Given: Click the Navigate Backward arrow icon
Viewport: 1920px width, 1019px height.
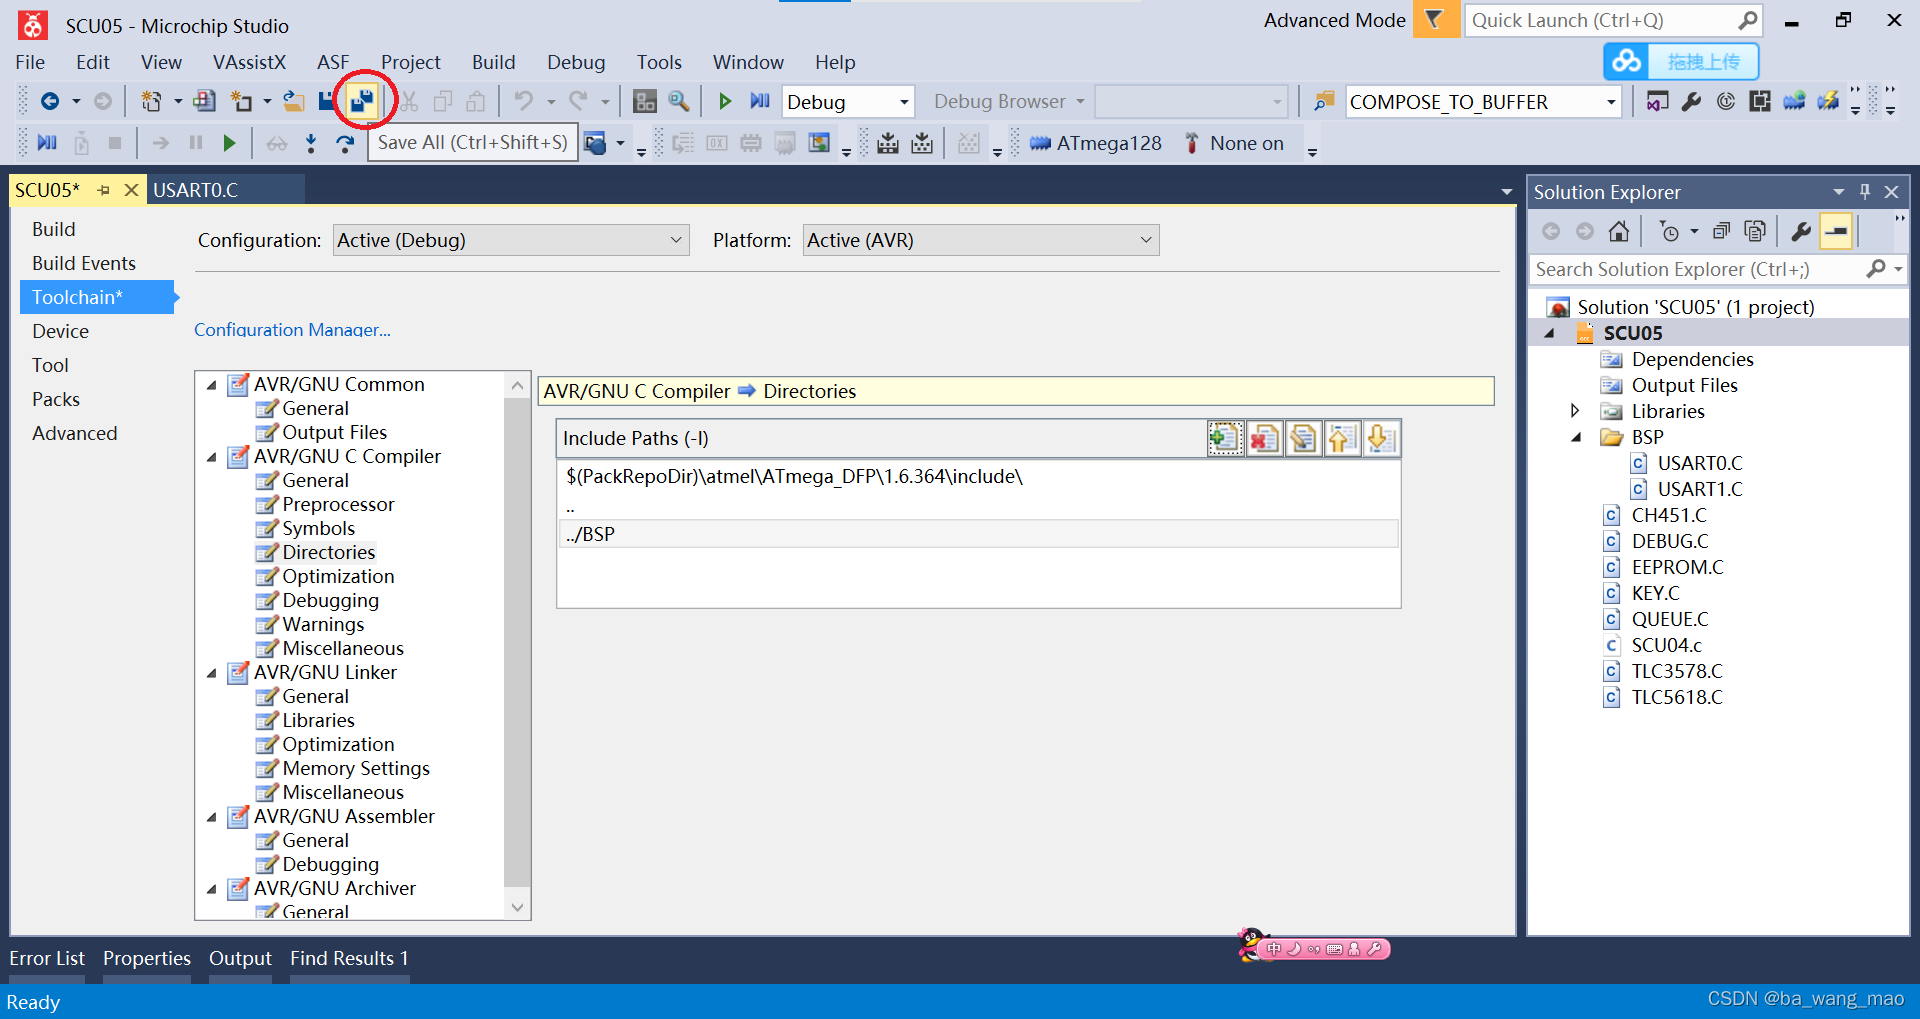Looking at the screenshot, I should point(49,101).
